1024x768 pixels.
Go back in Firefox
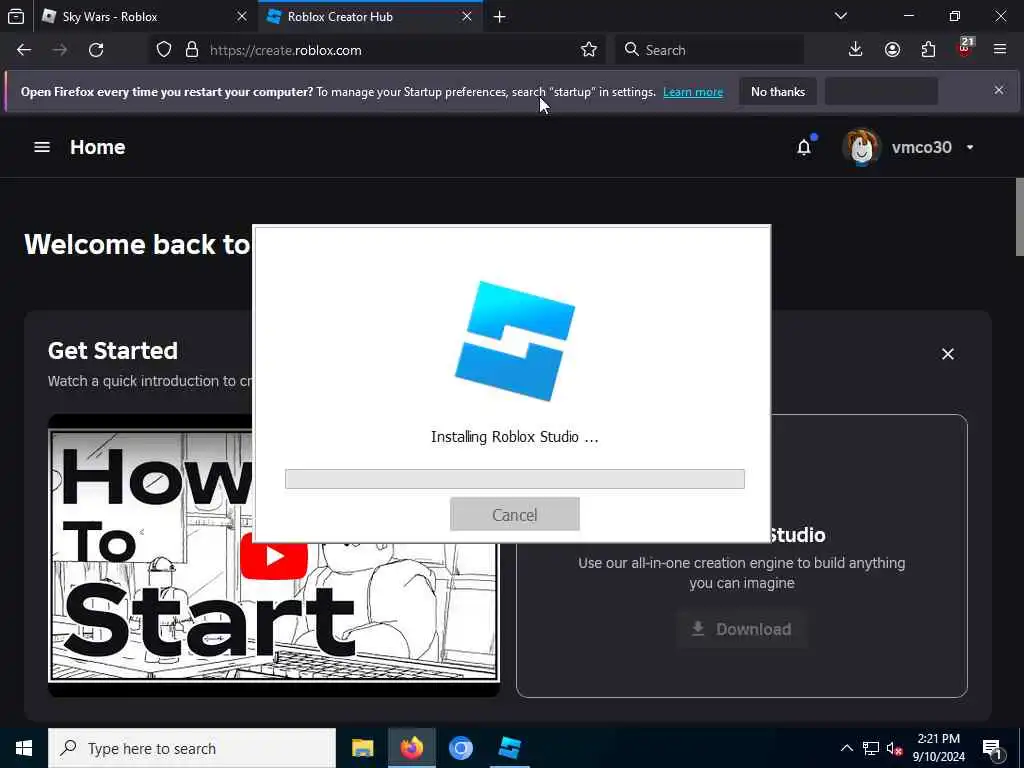click(24, 50)
